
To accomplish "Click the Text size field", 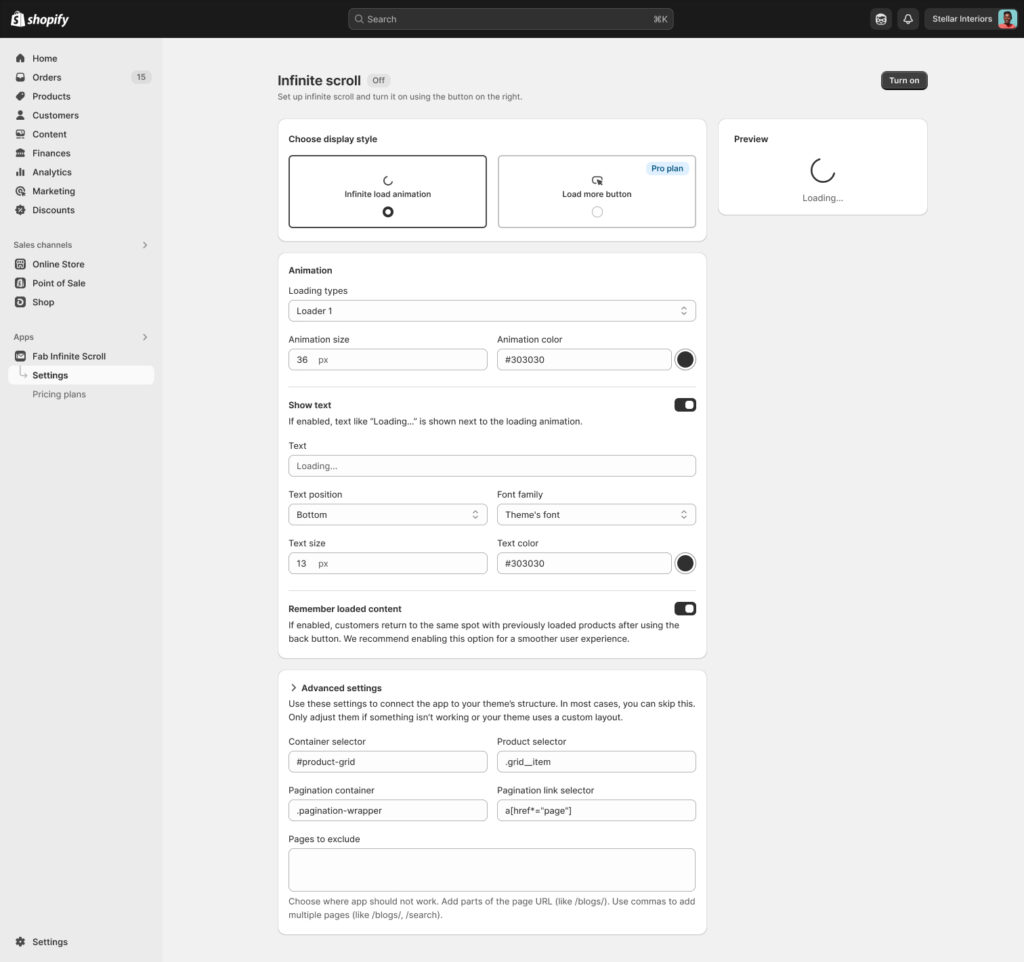I will point(388,563).
